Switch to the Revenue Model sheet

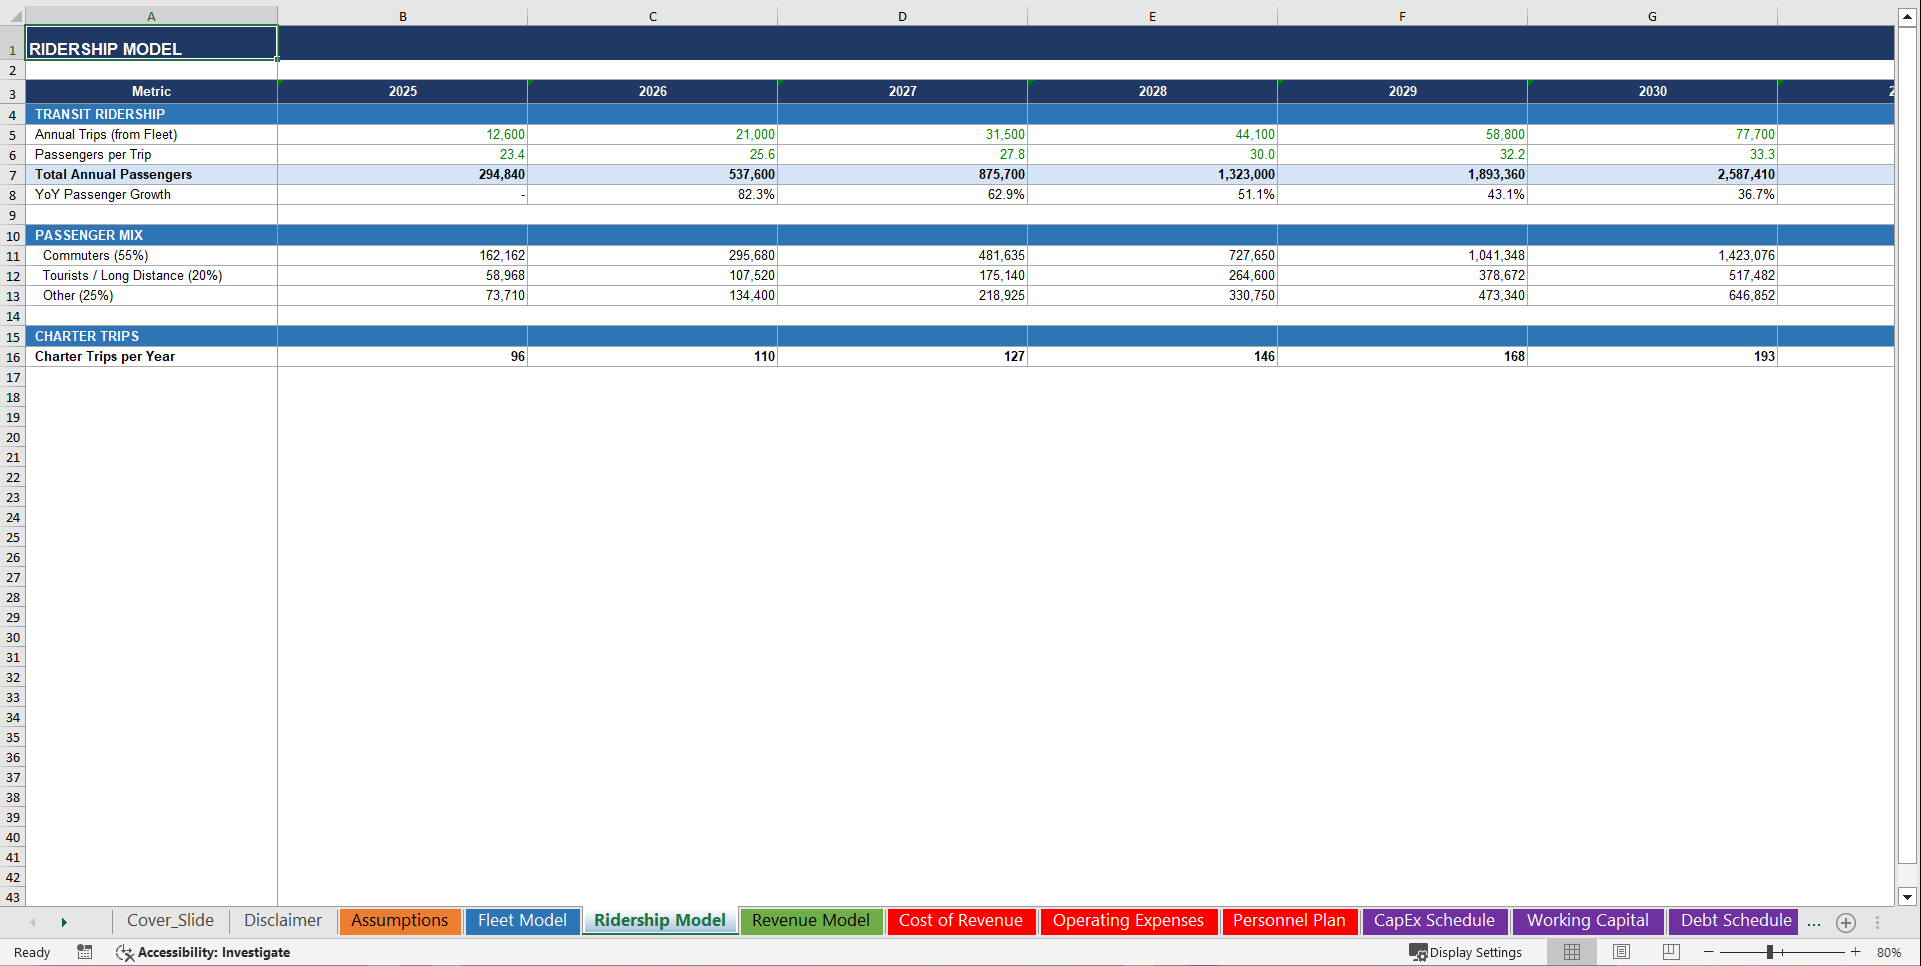pyautogui.click(x=811, y=920)
